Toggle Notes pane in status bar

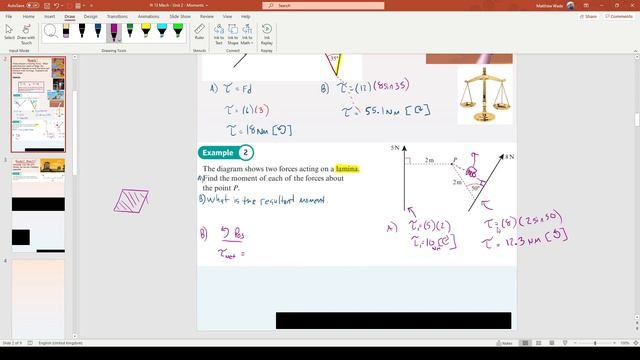tap(504, 343)
